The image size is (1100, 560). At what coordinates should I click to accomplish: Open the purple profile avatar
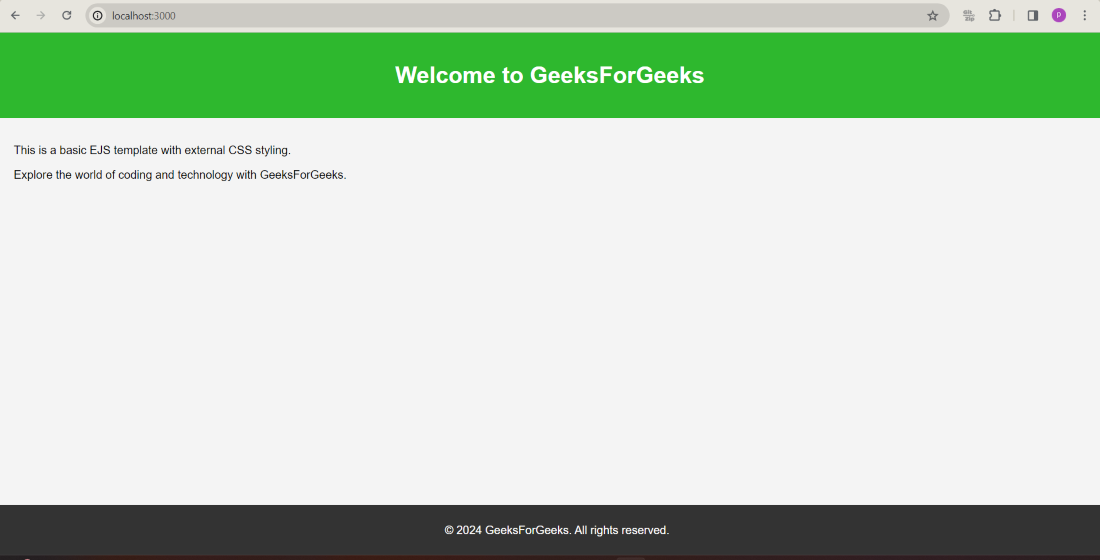tap(1059, 15)
